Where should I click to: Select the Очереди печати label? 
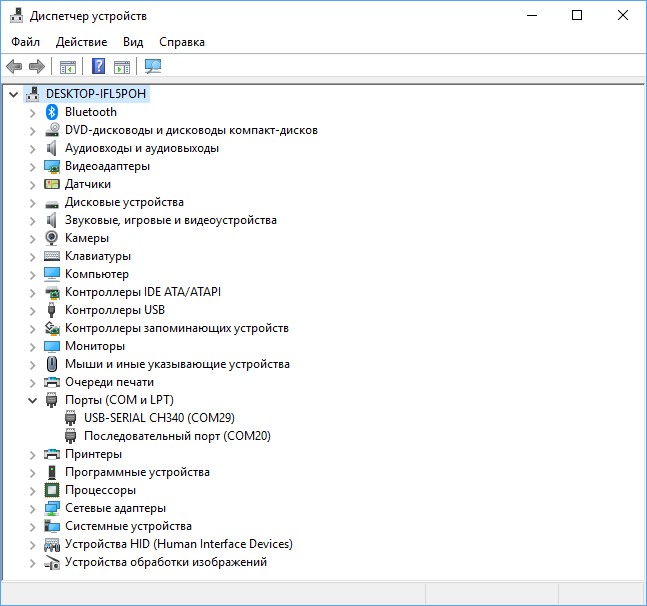click(x=109, y=382)
